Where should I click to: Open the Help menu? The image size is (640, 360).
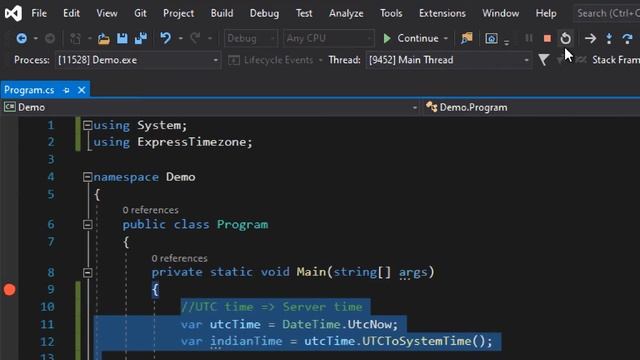click(x=546, y=13)
